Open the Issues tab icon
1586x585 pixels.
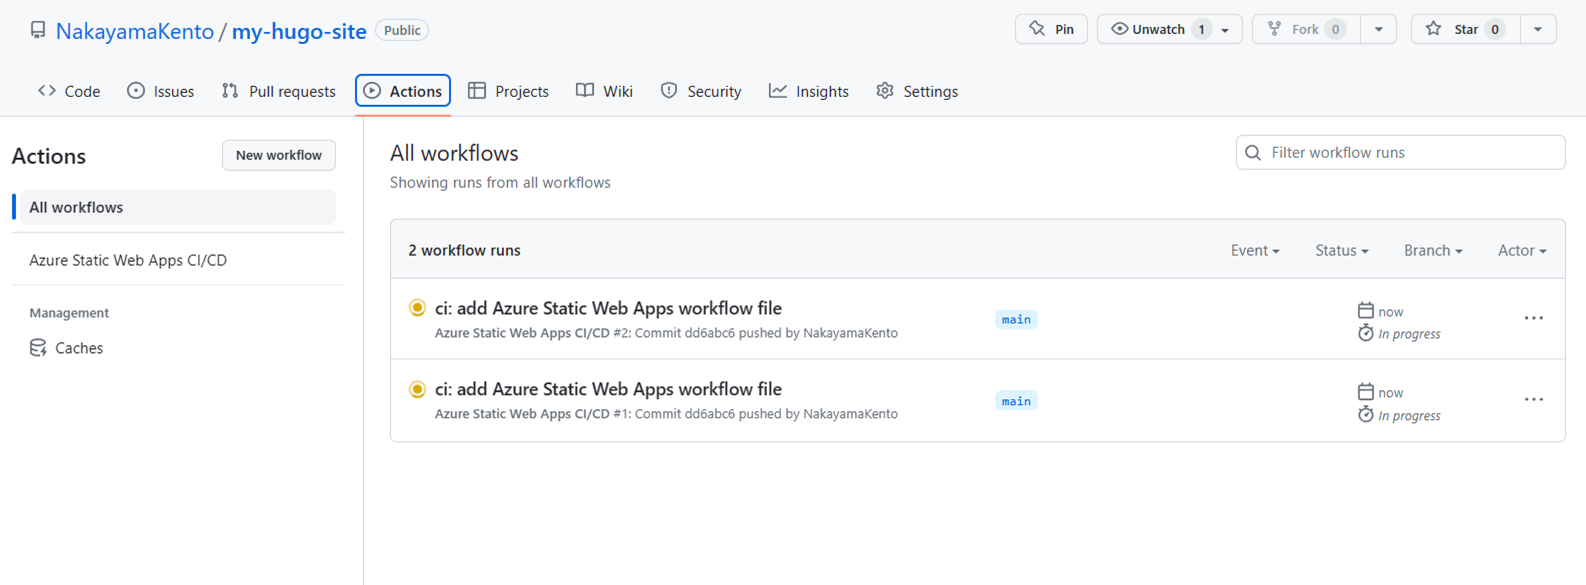(136, 91)
